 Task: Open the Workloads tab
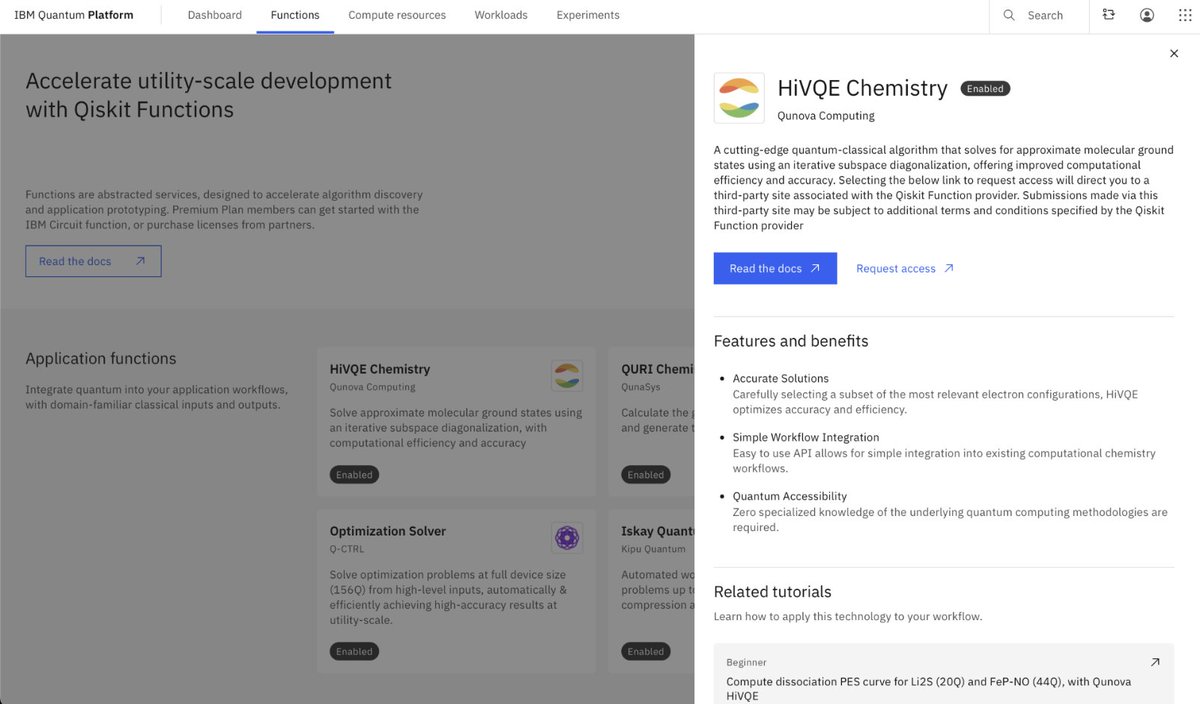501,16
